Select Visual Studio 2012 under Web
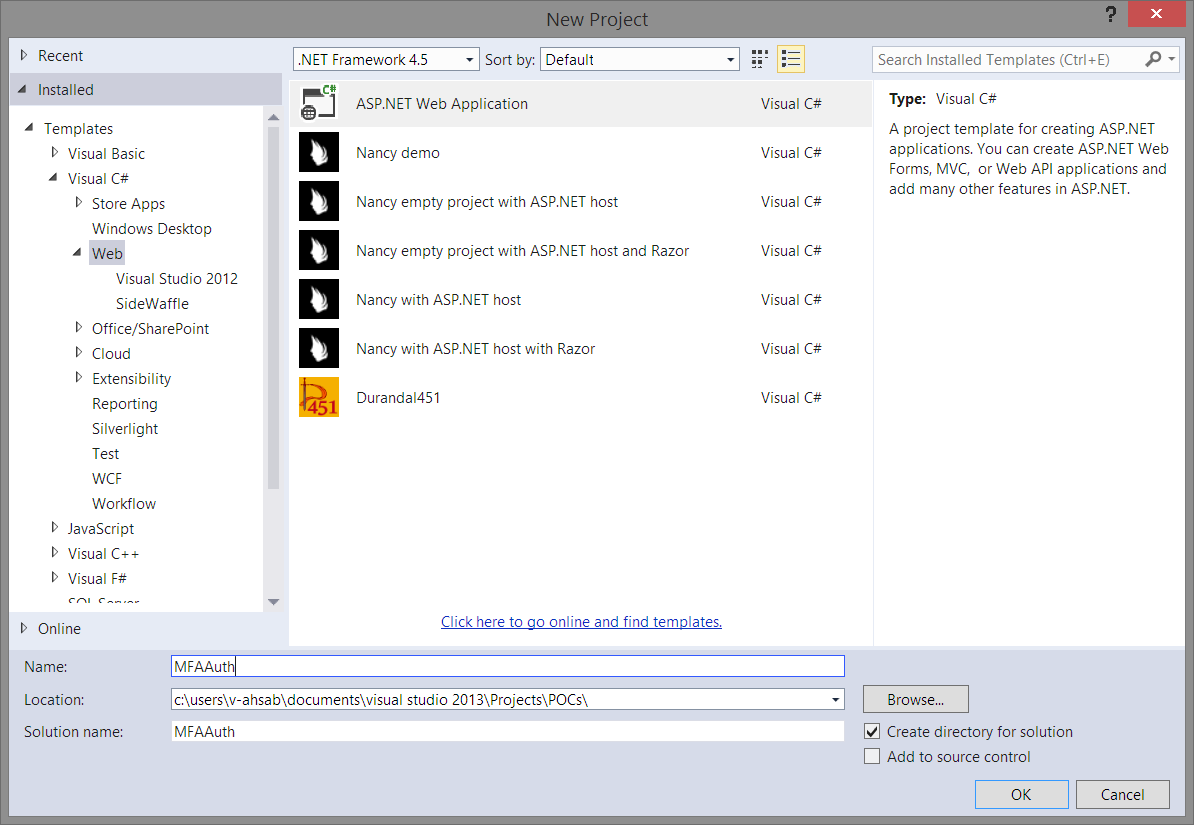Image resolution: width=1194 pixels, height=825 pixels. (177, 279)
